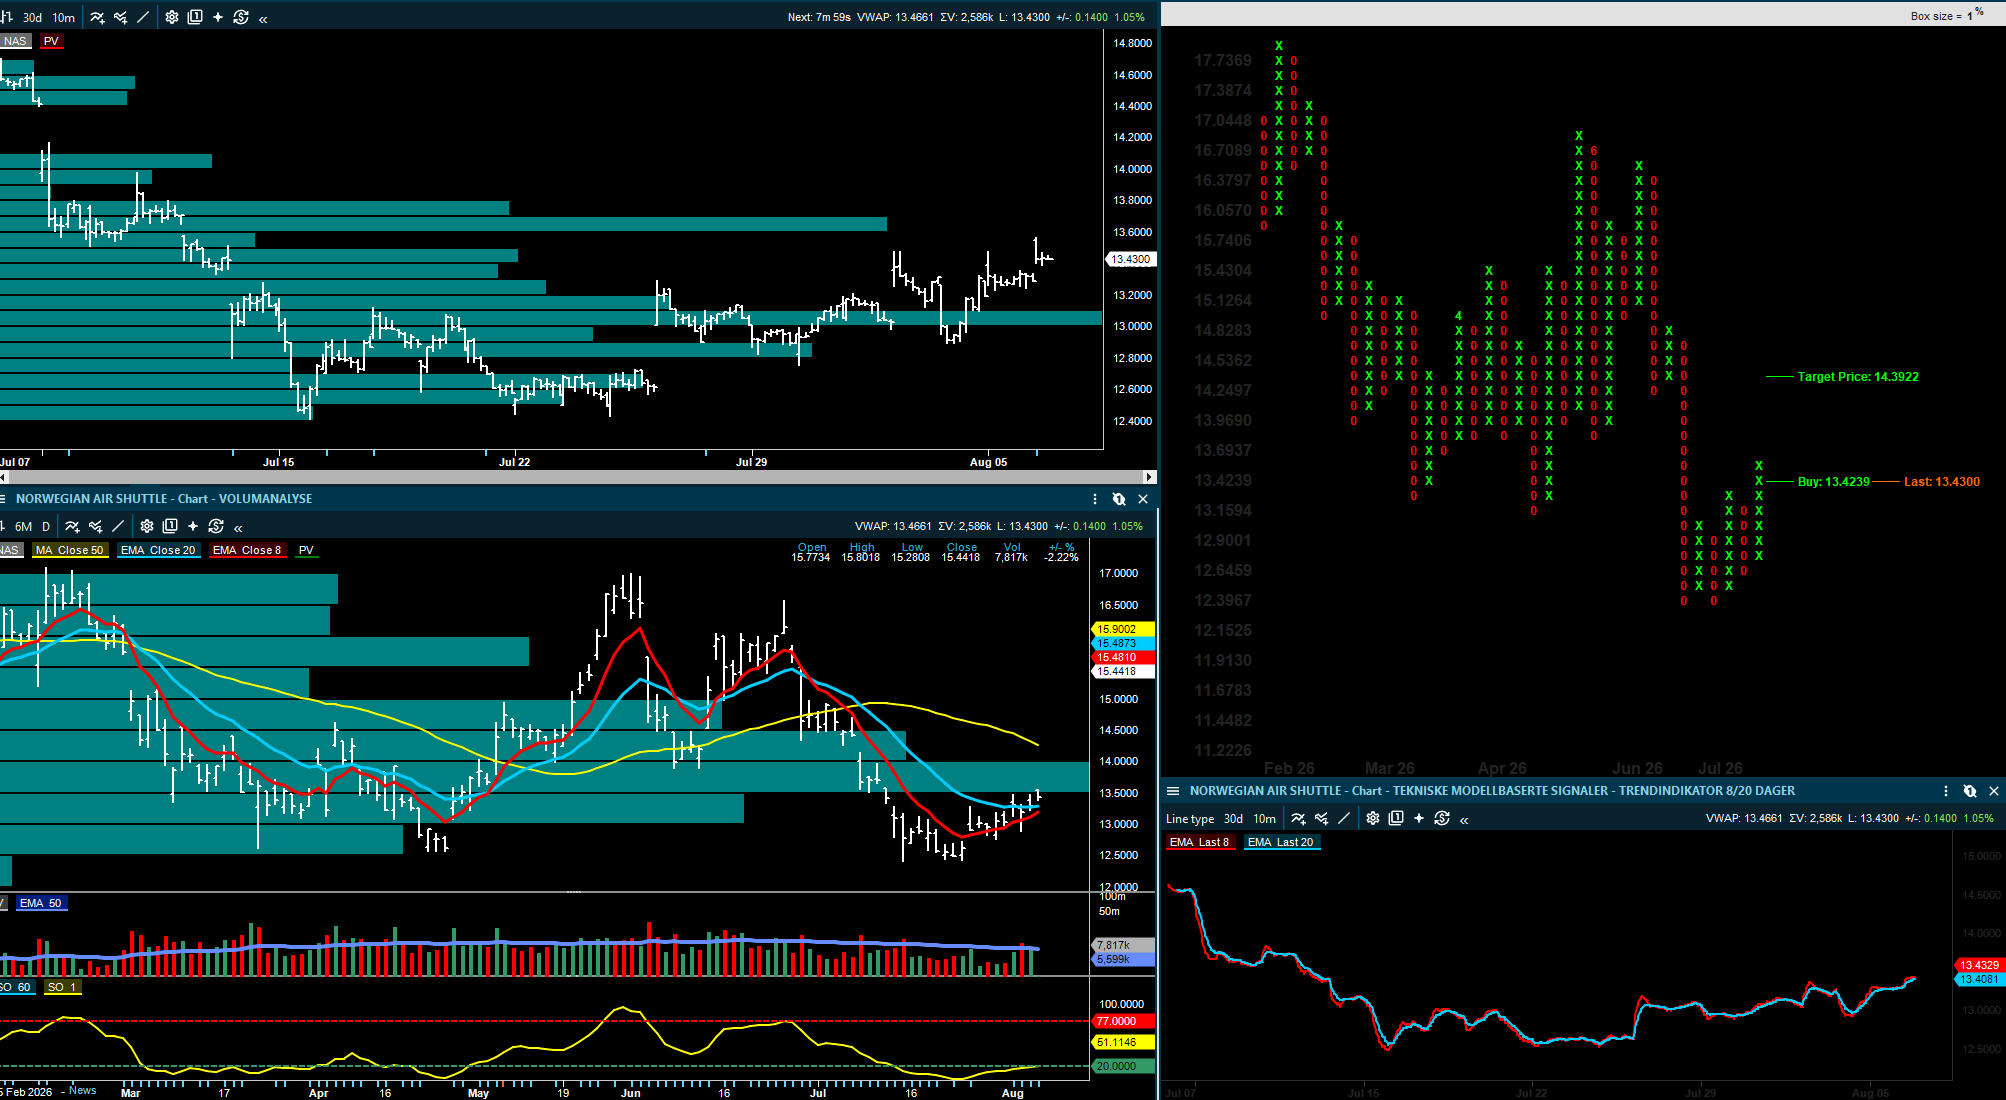
Task: Click left arrow of top chart scrollbar
Action: click(x=4, y=477)
